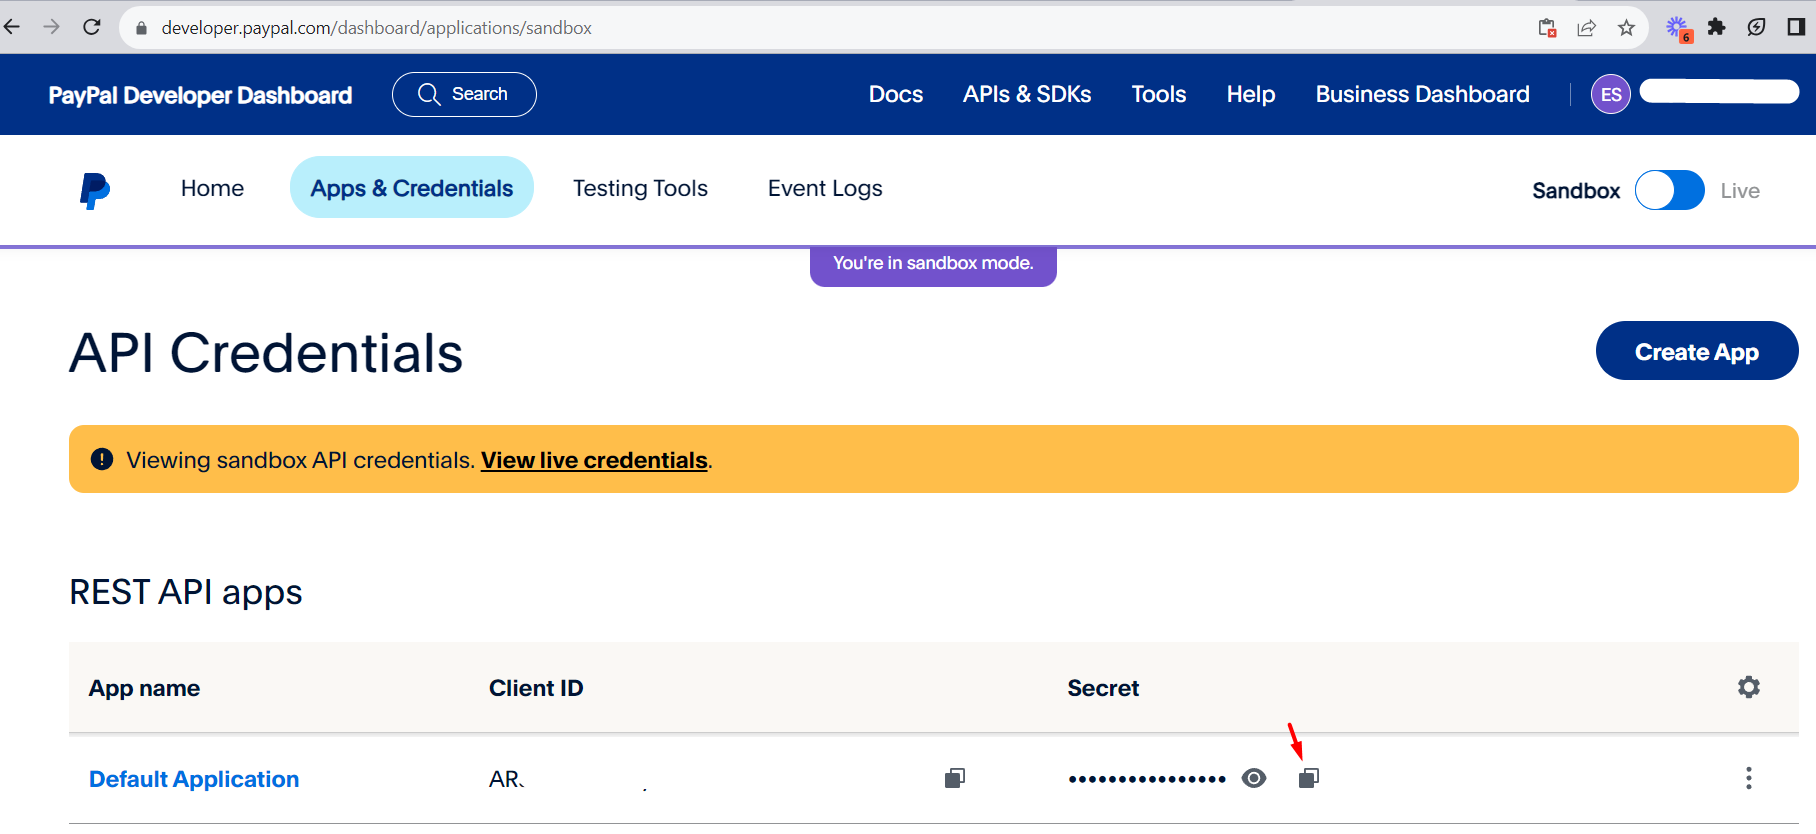Click the site lock icon in address bar

(141, 28)
